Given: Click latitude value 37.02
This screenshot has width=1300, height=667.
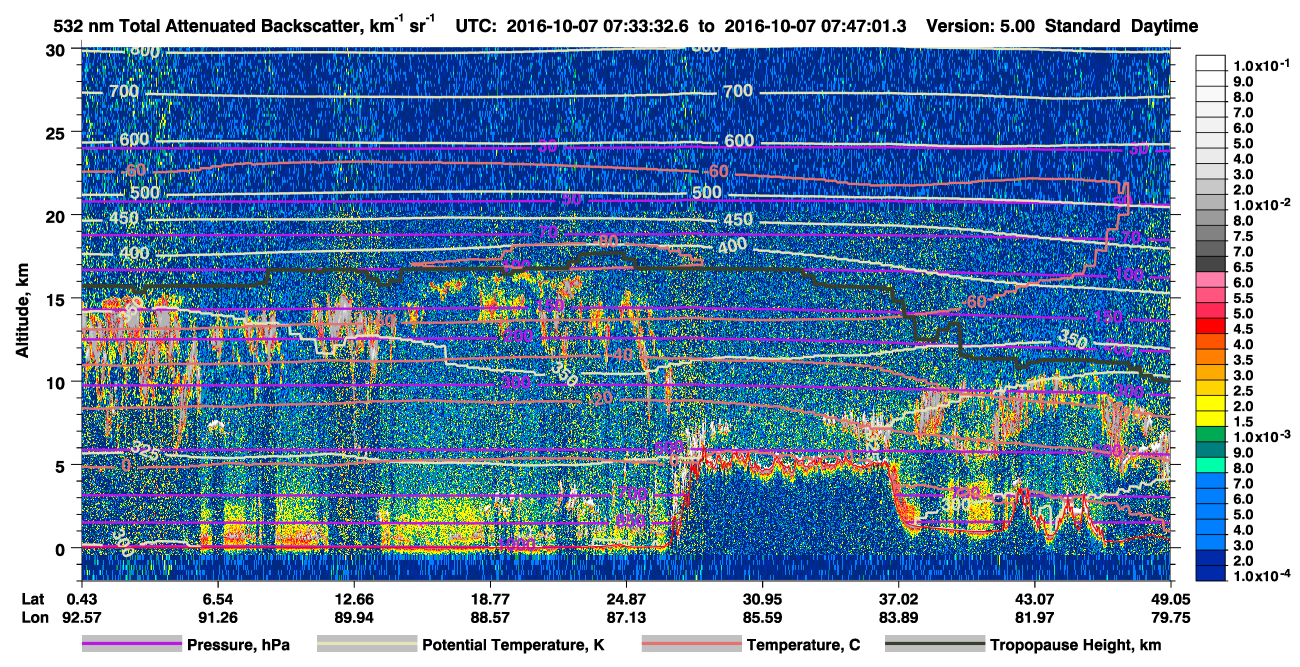Looking at the screenshot, I should [x=898, y=598].
